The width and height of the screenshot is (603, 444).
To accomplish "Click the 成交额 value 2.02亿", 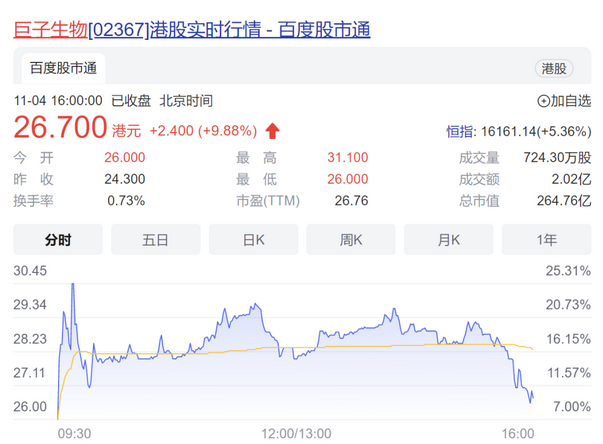I will tap(571, 179).
